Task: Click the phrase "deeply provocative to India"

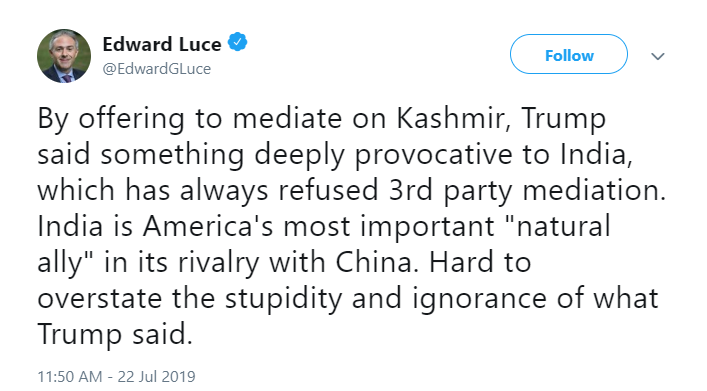Action: (x=441, y=155)
